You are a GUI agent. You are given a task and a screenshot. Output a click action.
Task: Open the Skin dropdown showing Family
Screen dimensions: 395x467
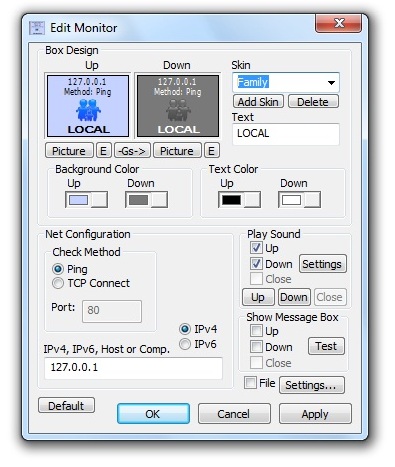click(x=286, y=82)
